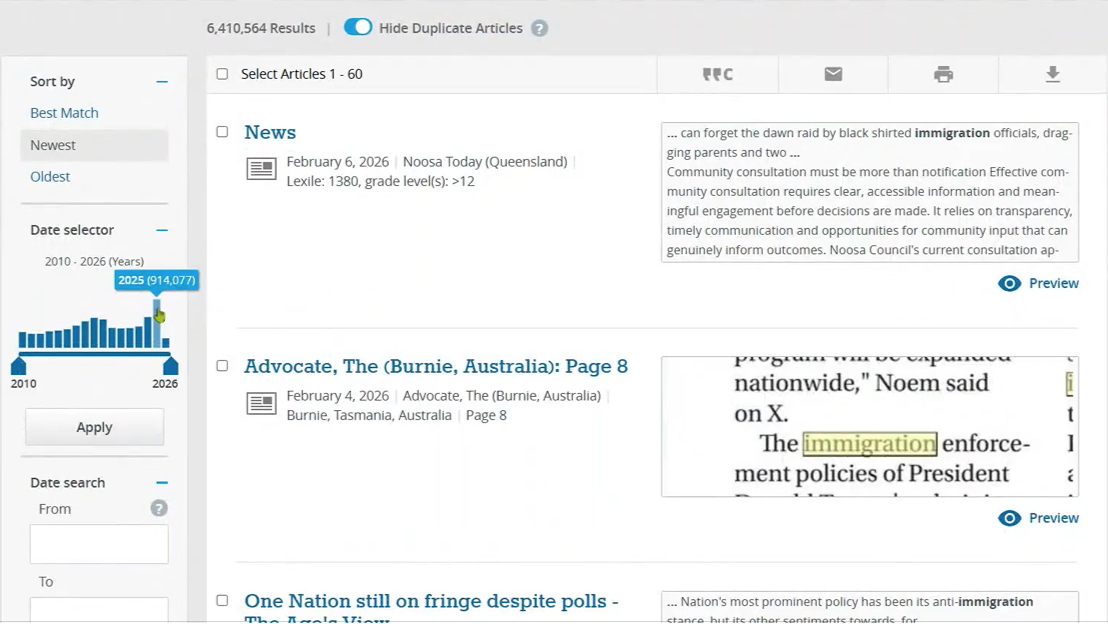Check box for One Nation still on fringe article
Screen dimensions: 1108x624
click(x=222, y=600)
